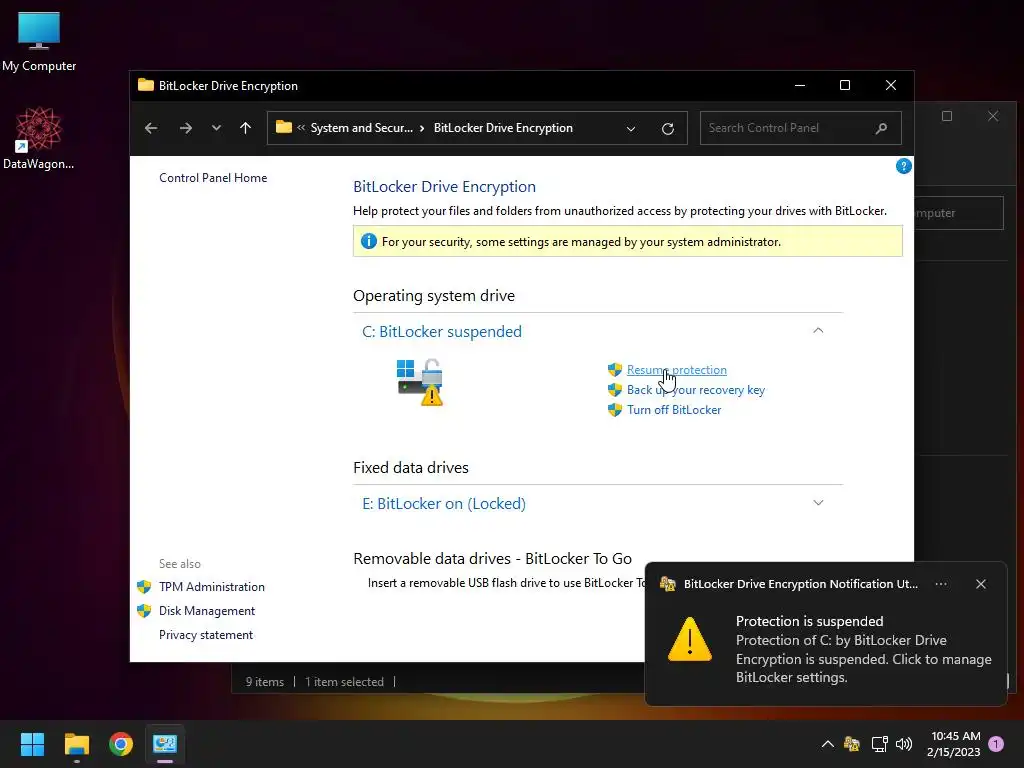Show hidden tray icons chevron

[x=827, y=744]
